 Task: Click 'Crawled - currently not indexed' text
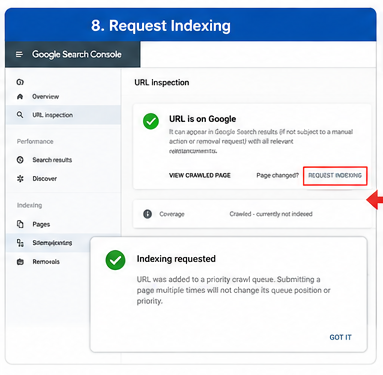271,214
